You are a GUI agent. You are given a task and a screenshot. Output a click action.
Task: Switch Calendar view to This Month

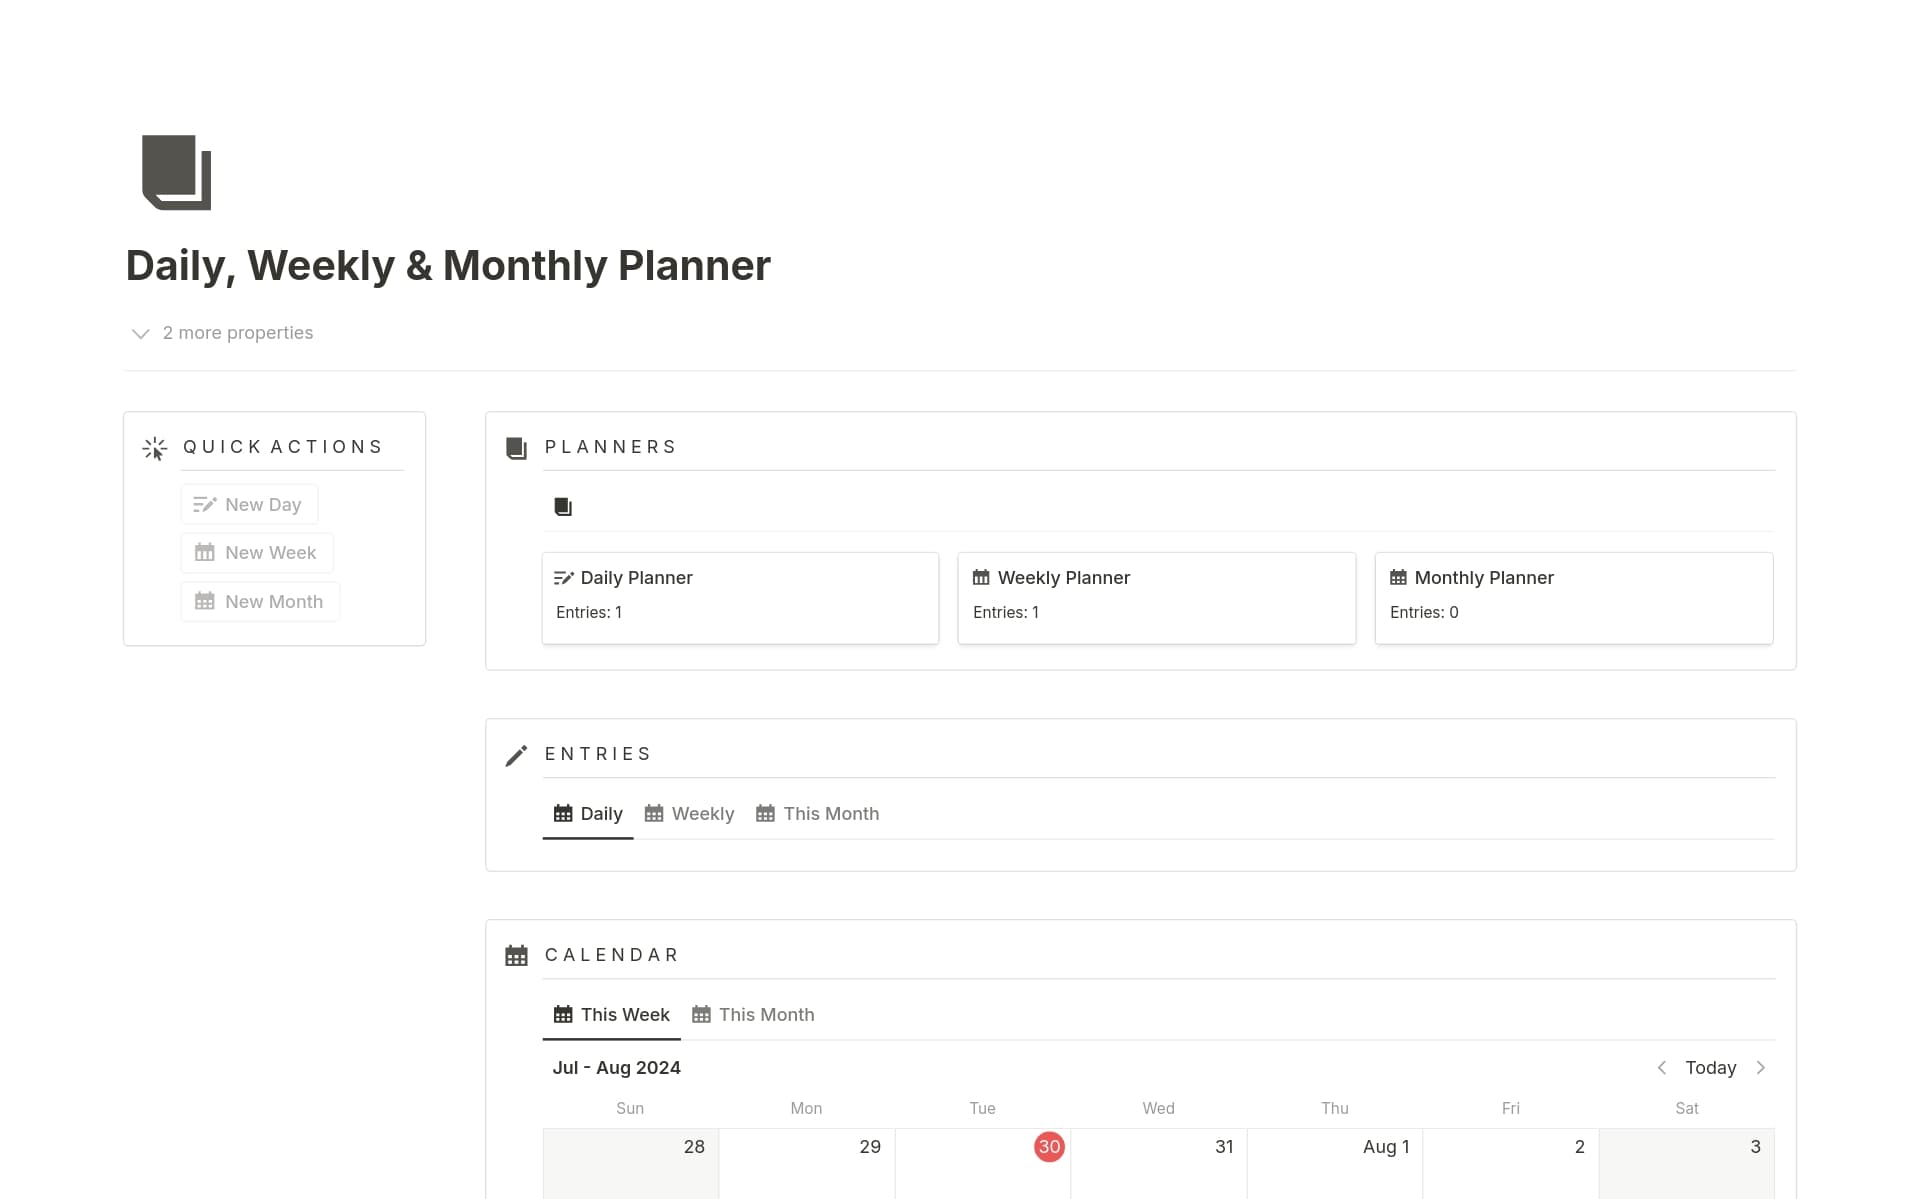point(753,1014)
